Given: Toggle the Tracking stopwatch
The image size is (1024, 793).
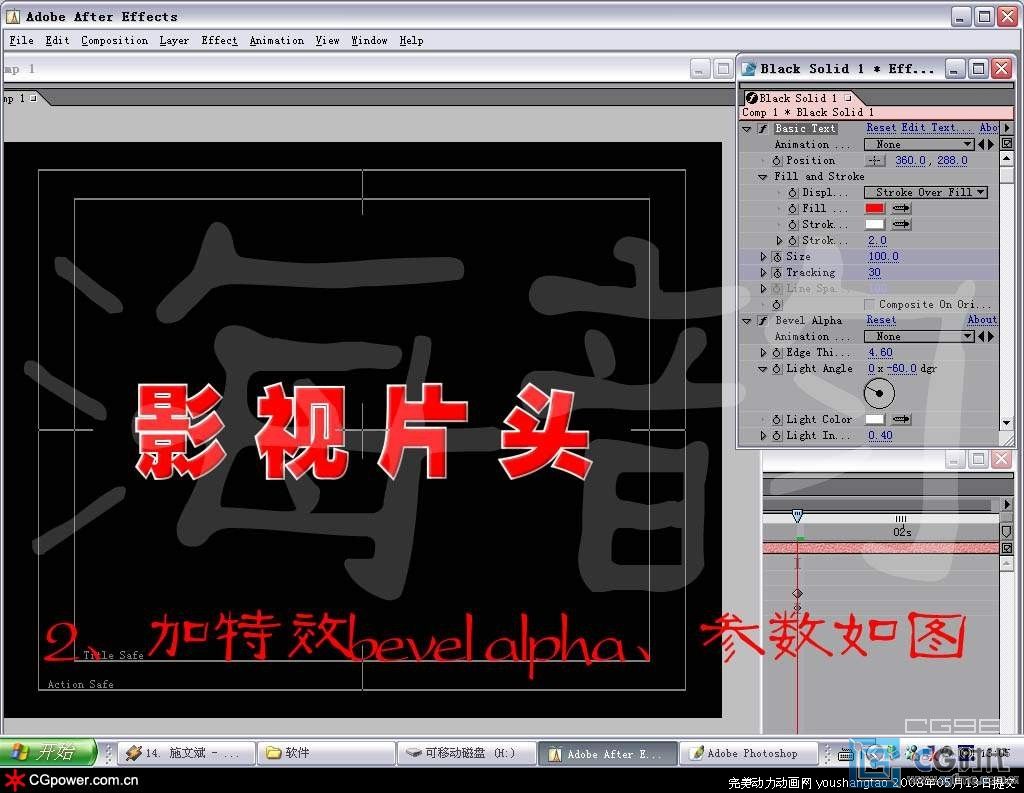Looking at the screenshot, I should click(x=776, y=272).
